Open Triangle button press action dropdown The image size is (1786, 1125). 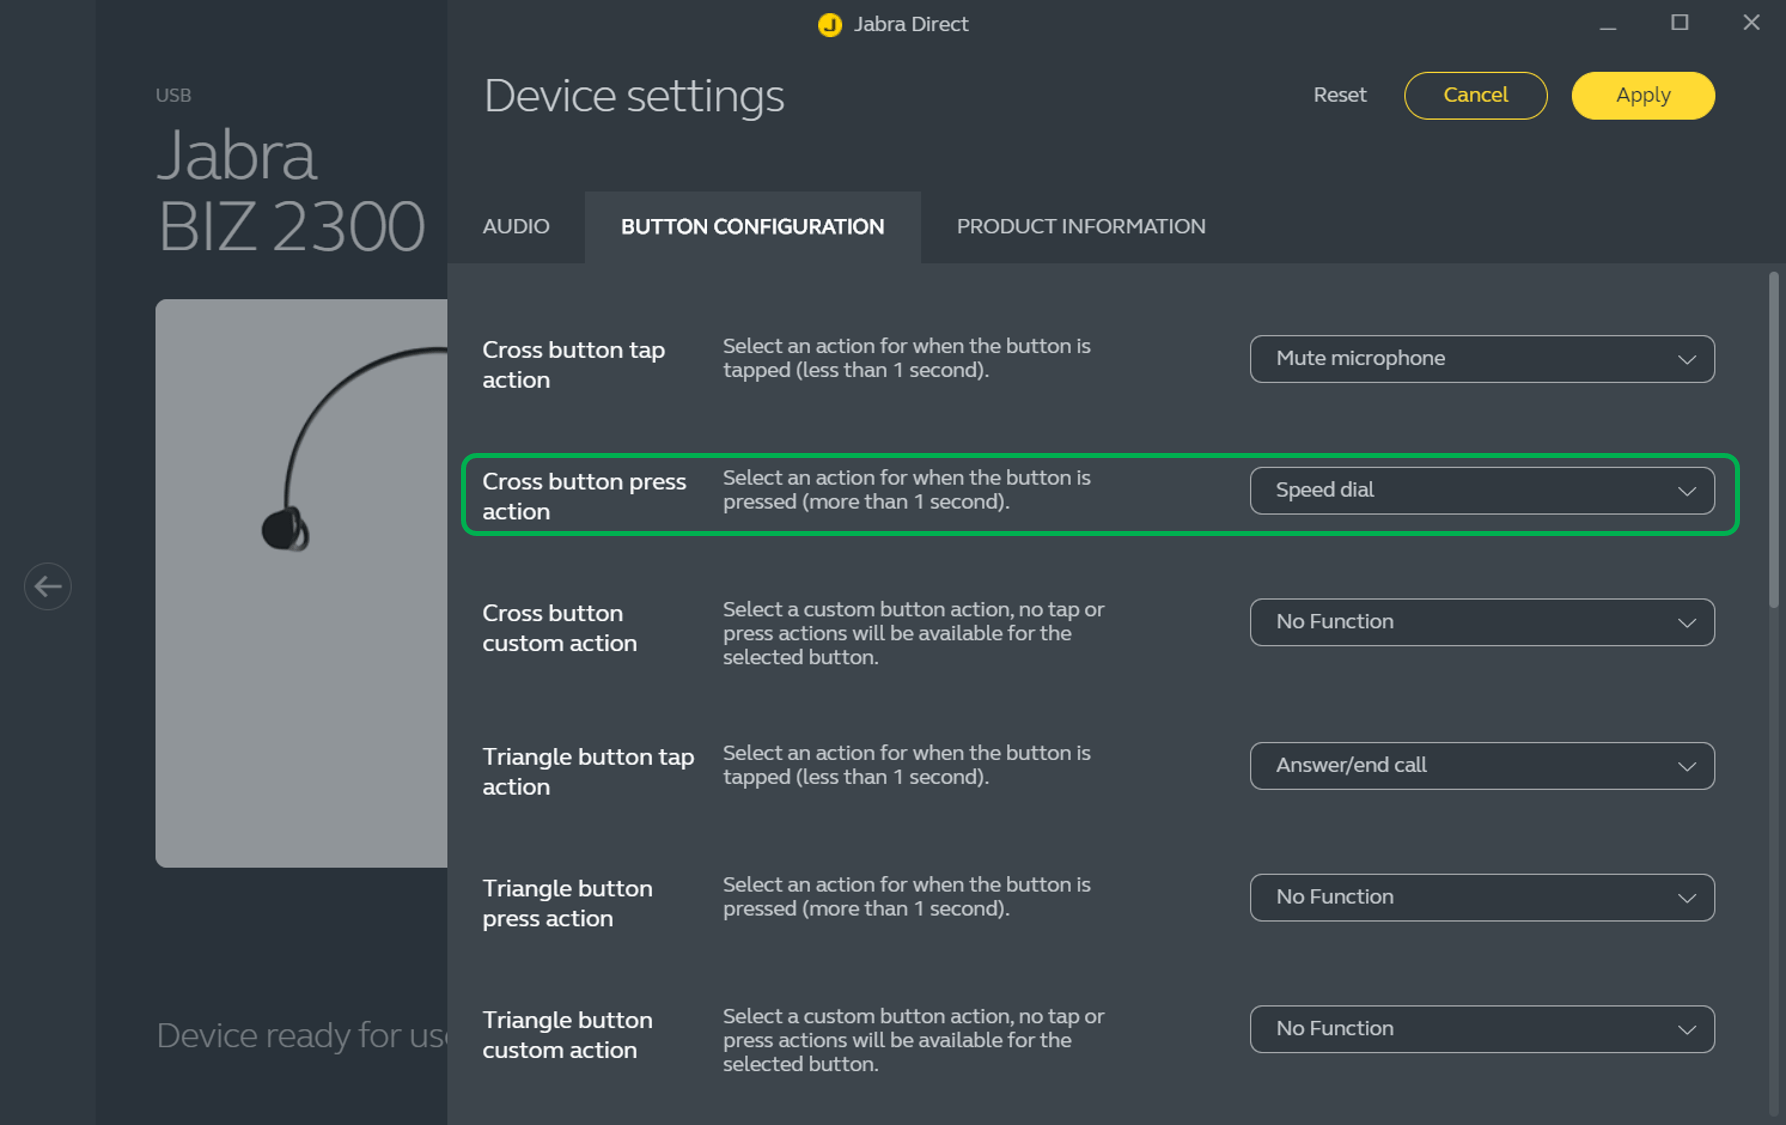coord(1481,897)
